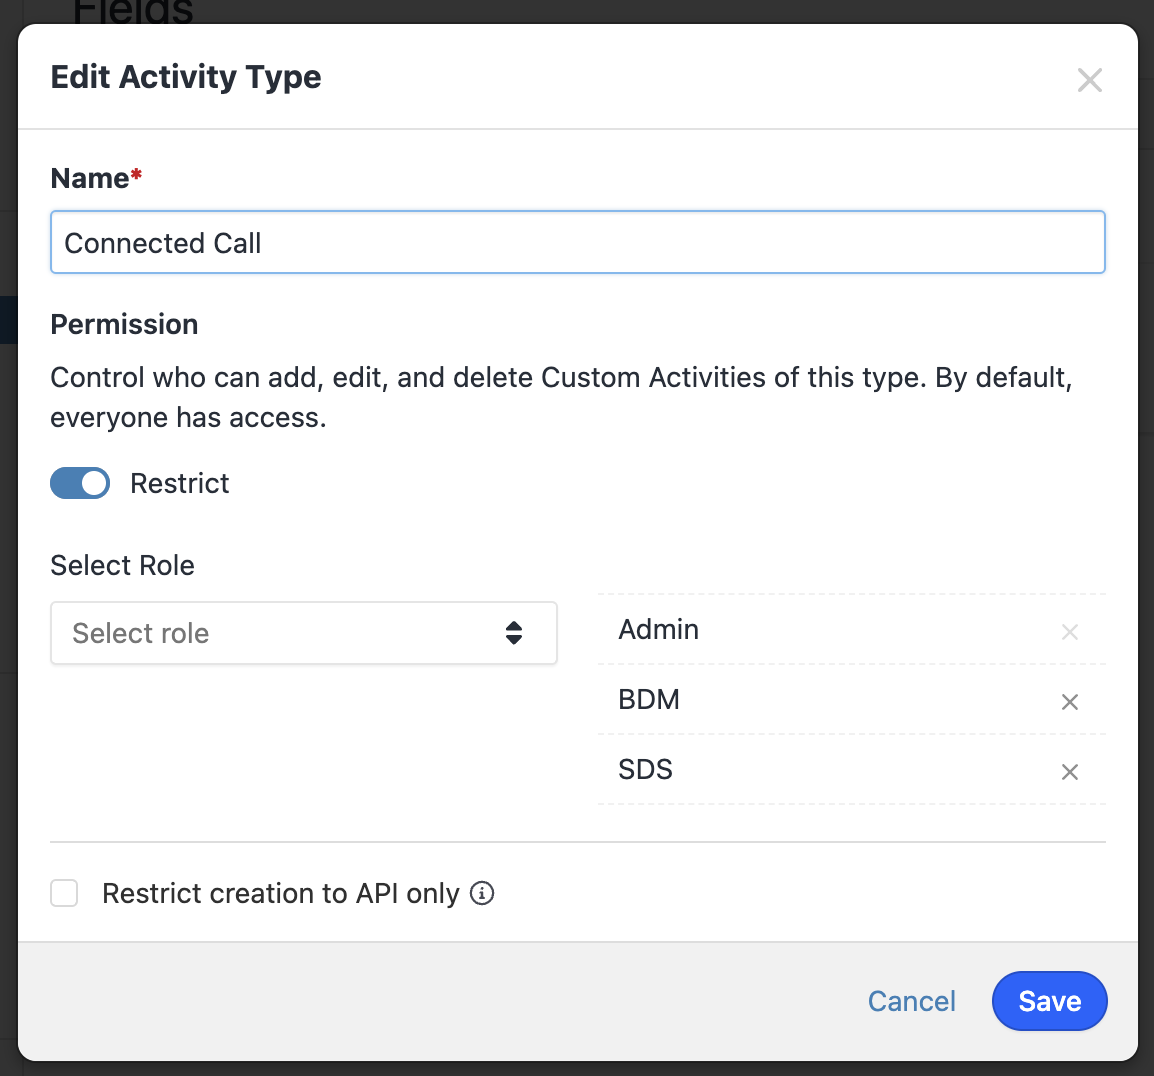Screen dimensions: 1154x1076
Task: Click the info icon beside API only
Action: pyautogui.click(x=482, y=893)
